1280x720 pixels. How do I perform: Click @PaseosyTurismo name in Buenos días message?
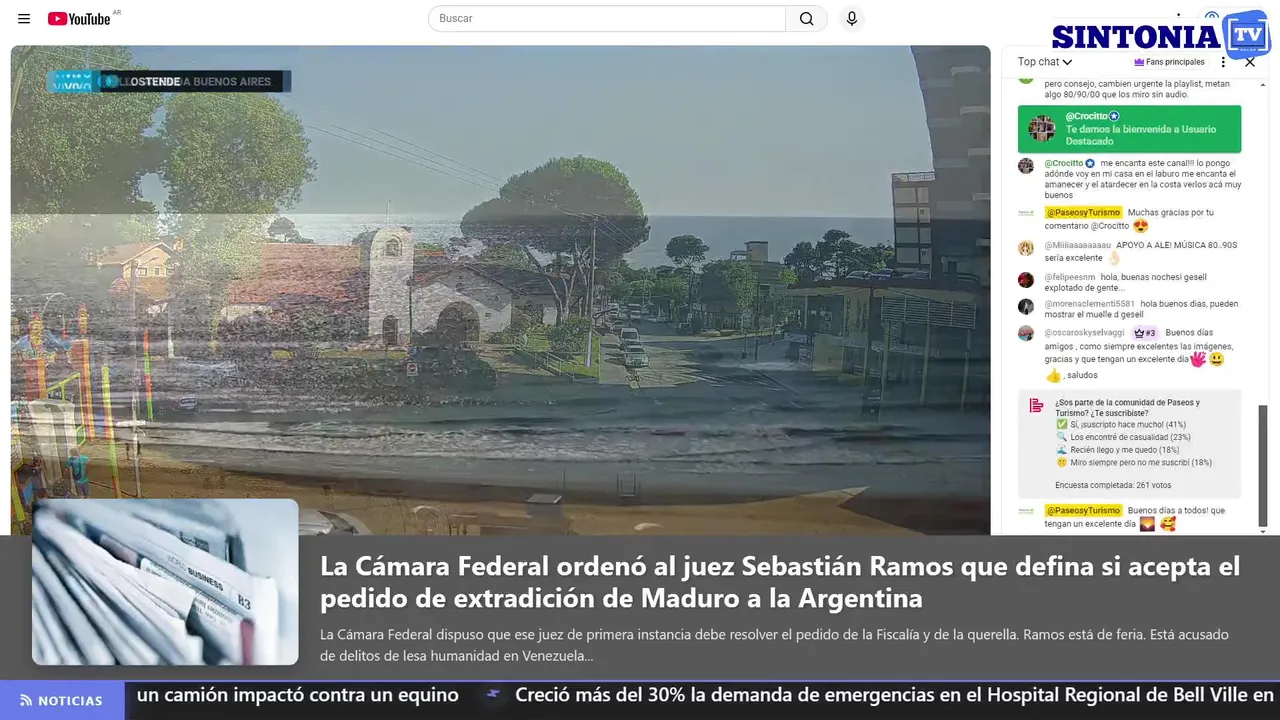[1083, 511]
